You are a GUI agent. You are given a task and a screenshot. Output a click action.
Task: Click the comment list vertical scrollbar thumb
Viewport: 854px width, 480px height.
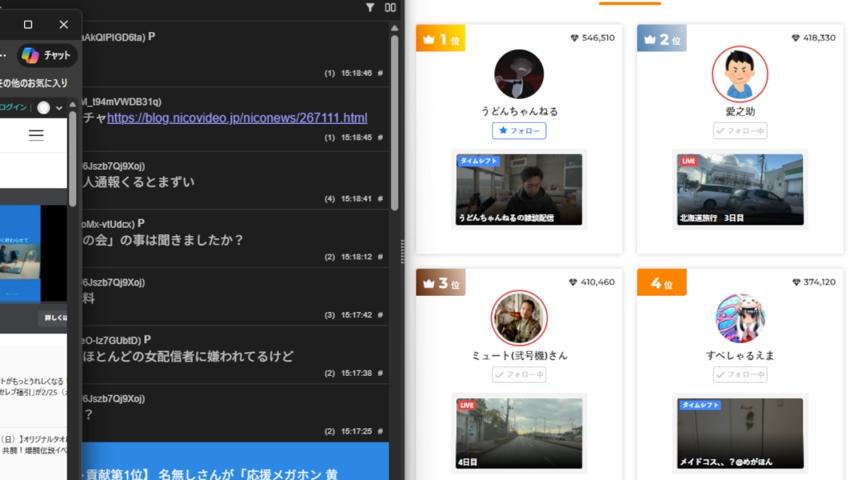(x=394, y=123)
